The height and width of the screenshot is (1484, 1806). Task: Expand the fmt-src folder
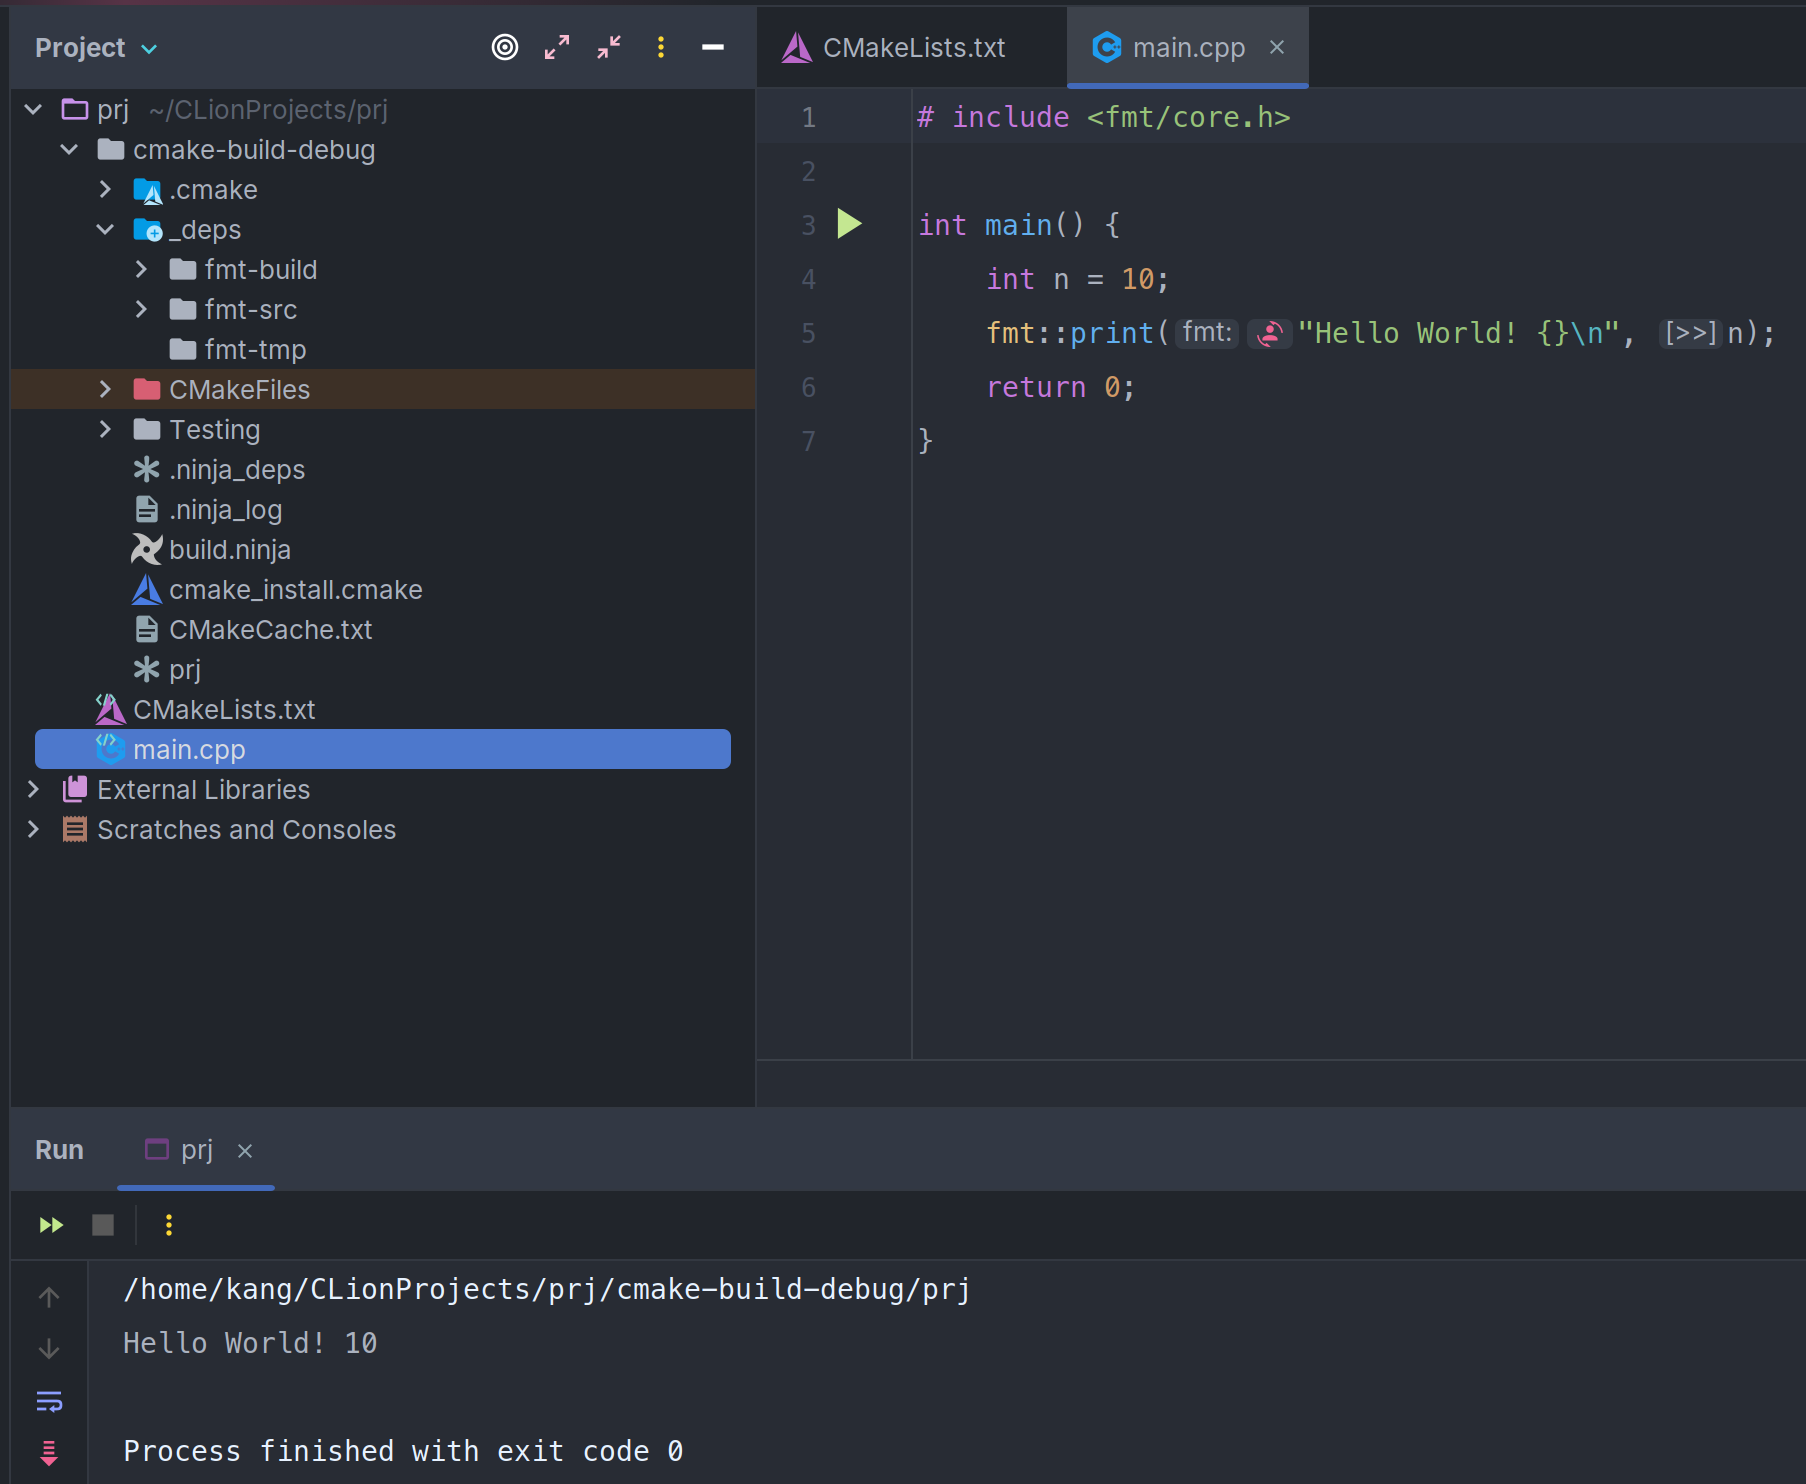coord(141,309)
